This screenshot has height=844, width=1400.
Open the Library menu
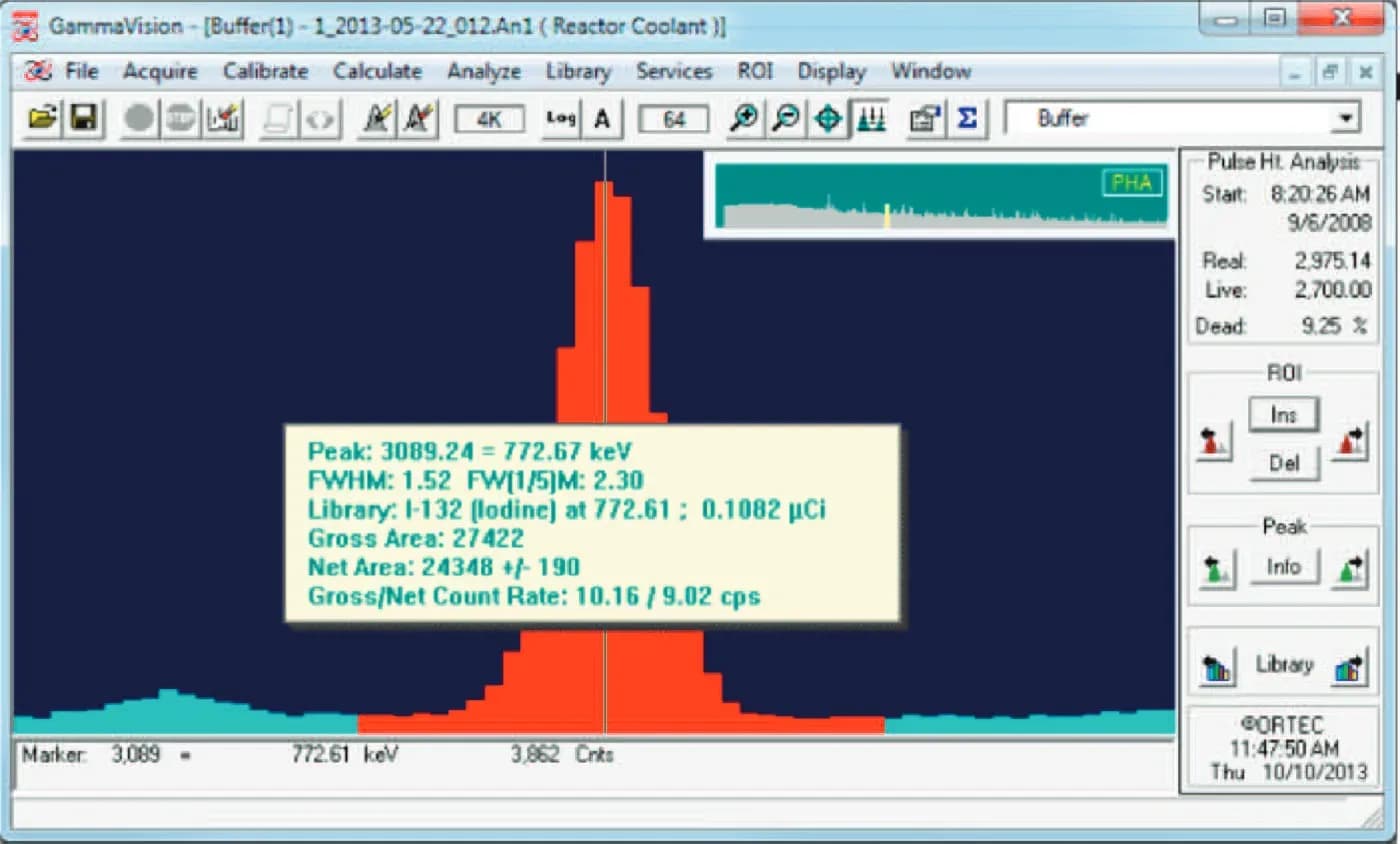coord(578,71)
